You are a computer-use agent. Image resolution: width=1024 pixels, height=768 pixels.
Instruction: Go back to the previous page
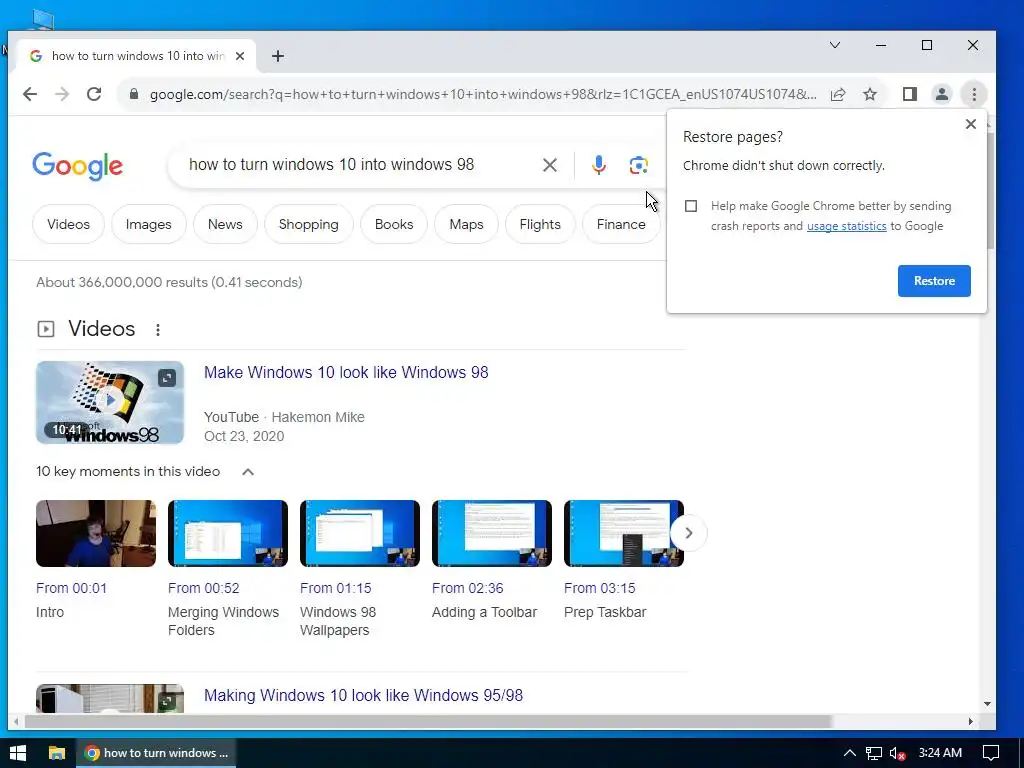30,94
